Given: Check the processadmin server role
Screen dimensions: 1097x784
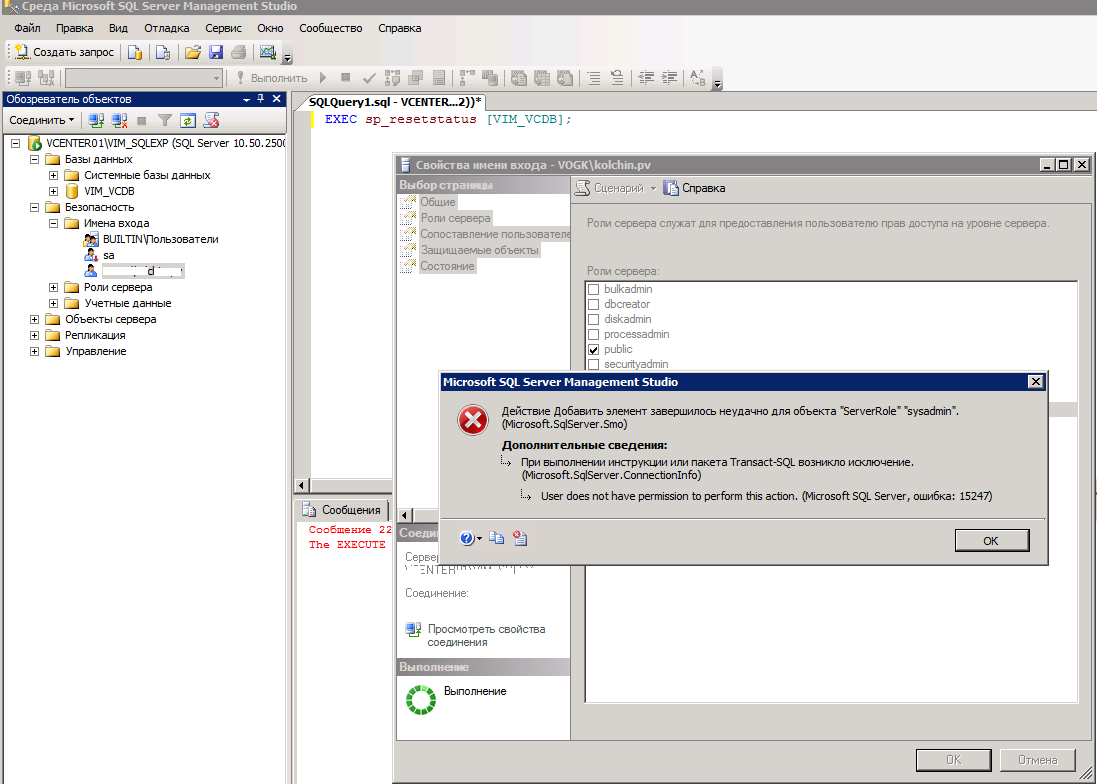Looking at the screenshot, I should coord(593,334).
